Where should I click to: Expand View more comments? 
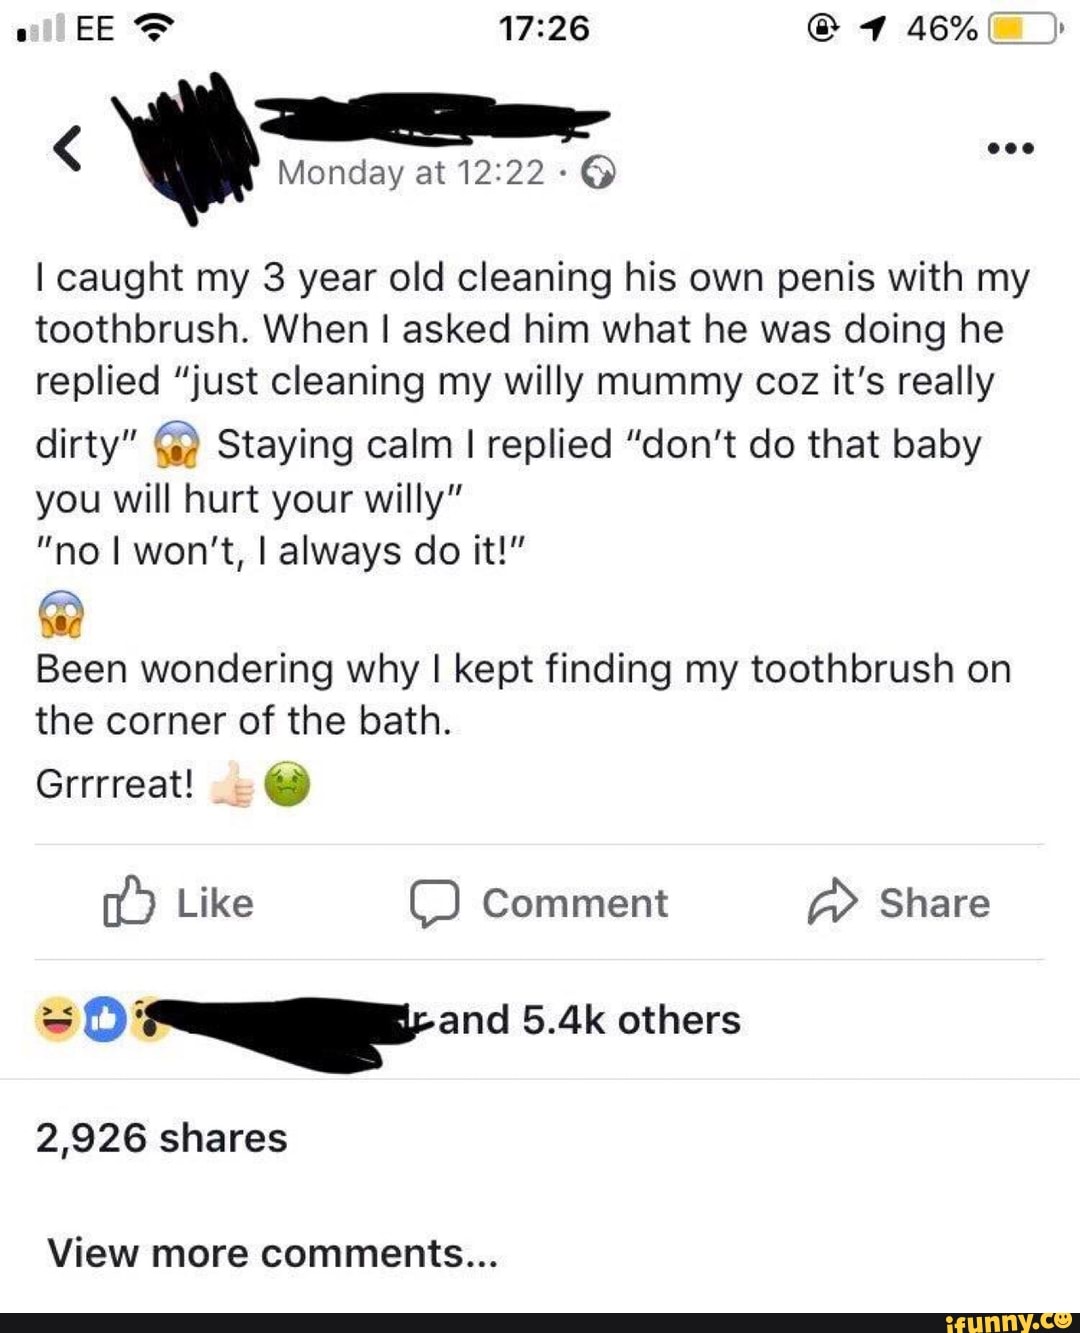tap(272, 1253)
